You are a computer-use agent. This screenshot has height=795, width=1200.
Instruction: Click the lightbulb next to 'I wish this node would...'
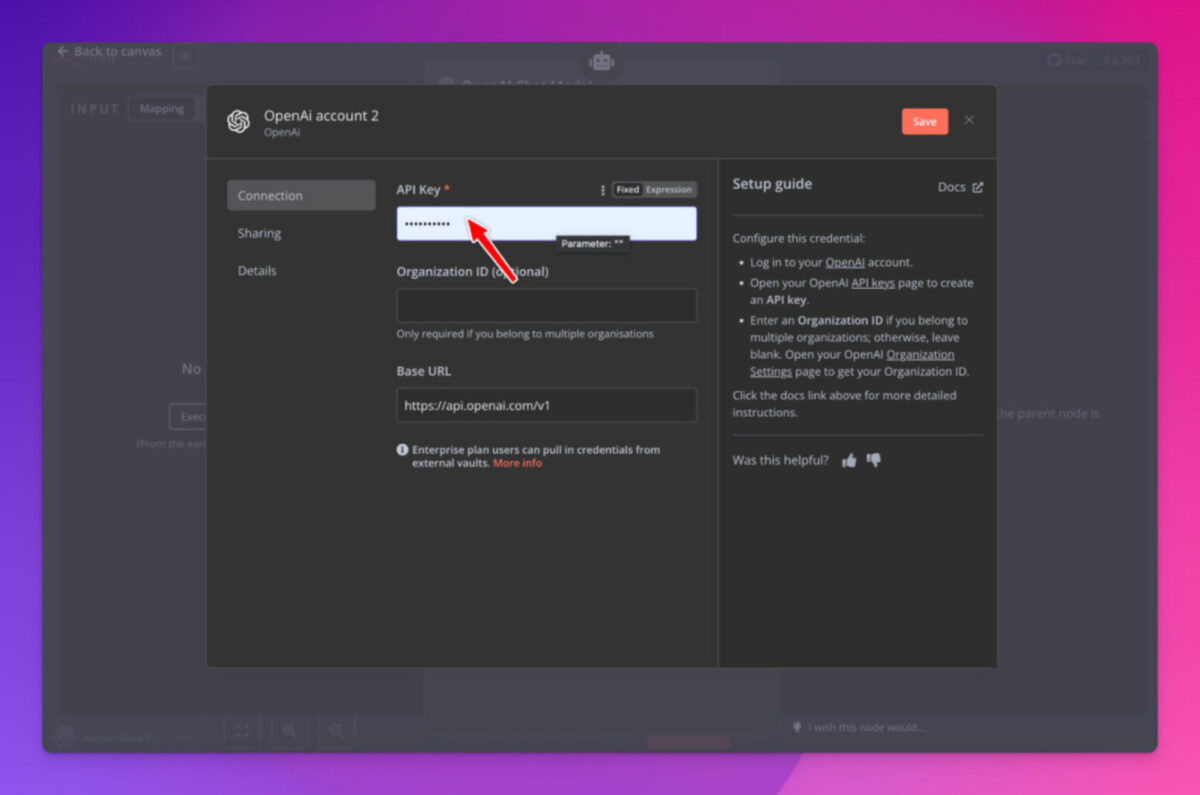[797, 727]
